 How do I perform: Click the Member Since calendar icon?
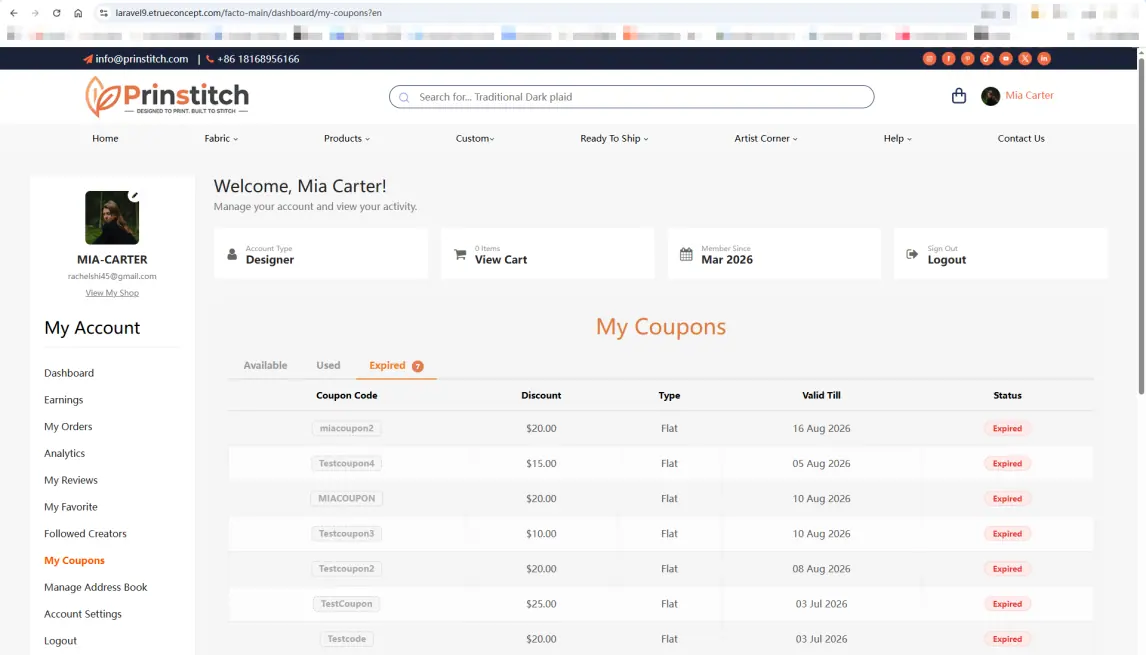tap(686, 254)
